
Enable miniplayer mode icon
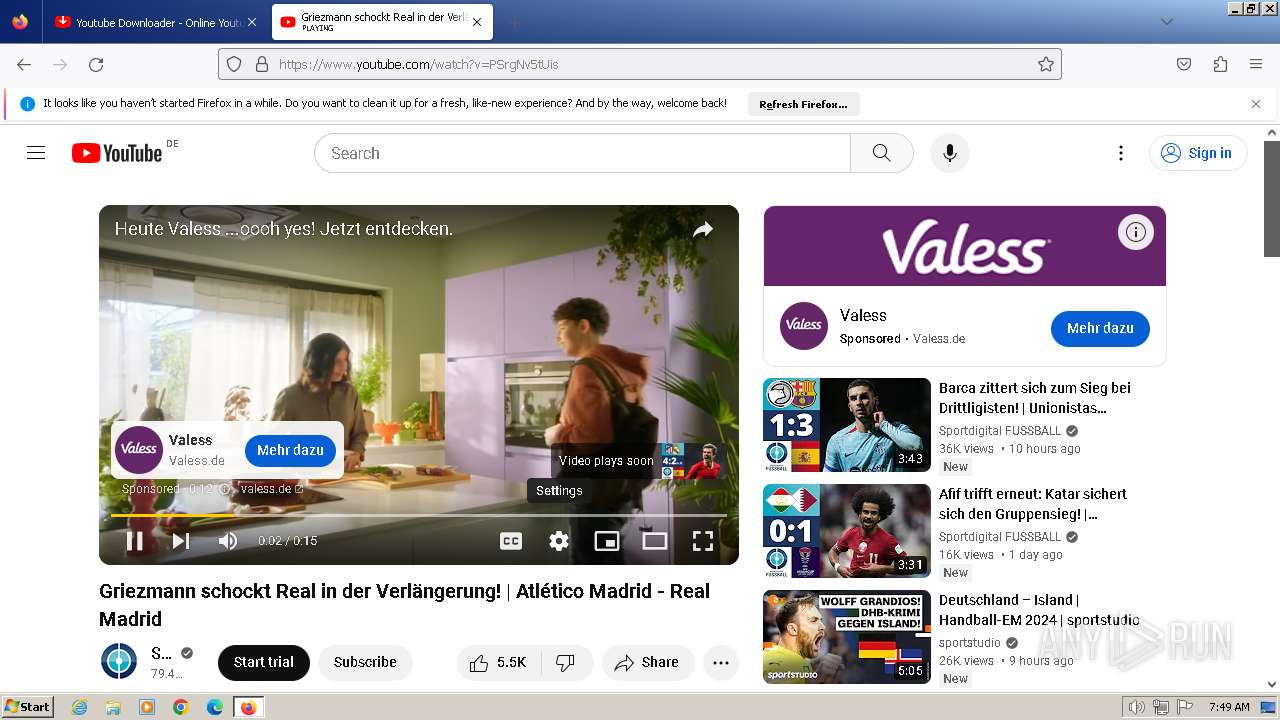[607, 541]
